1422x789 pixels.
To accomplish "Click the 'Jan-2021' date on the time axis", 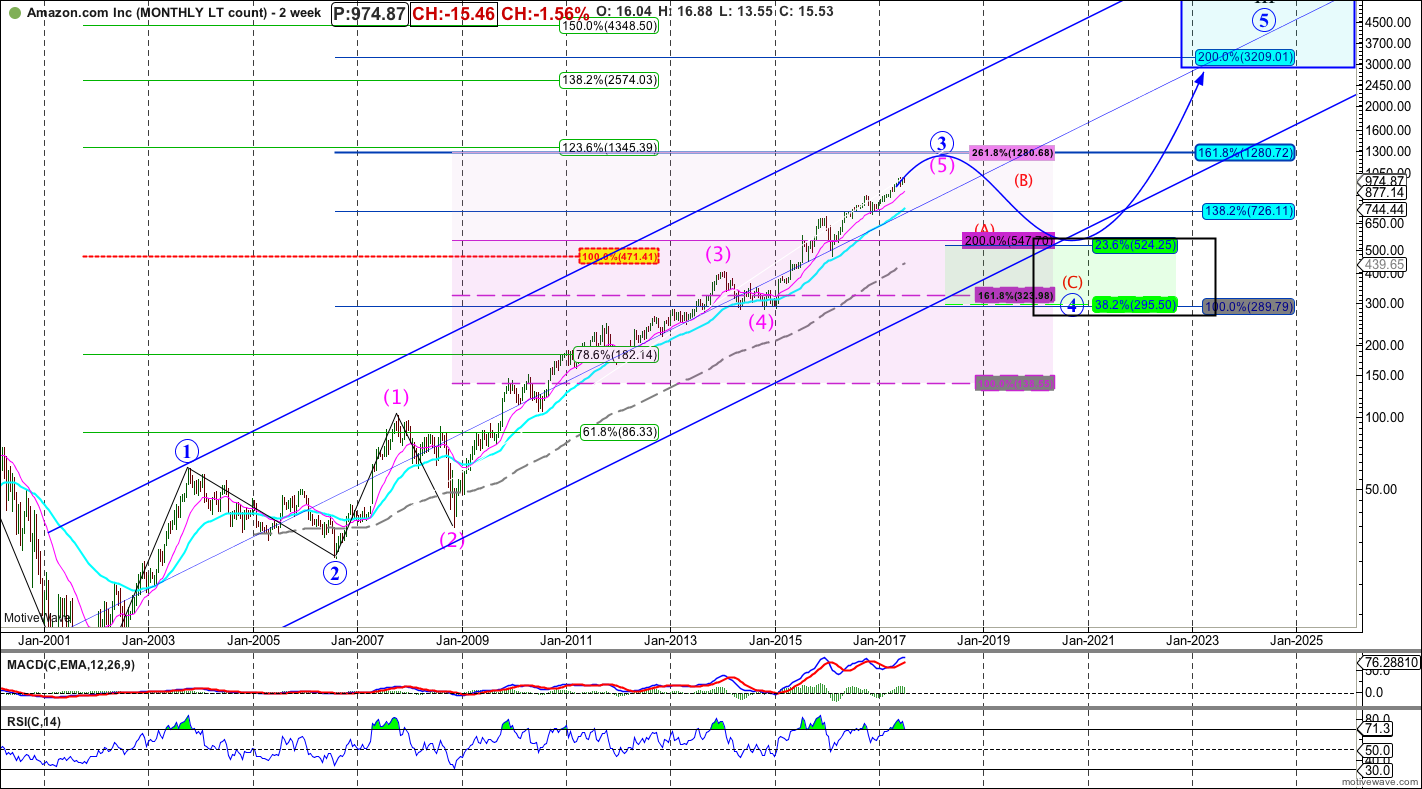I will click(x=1087, y=640).
